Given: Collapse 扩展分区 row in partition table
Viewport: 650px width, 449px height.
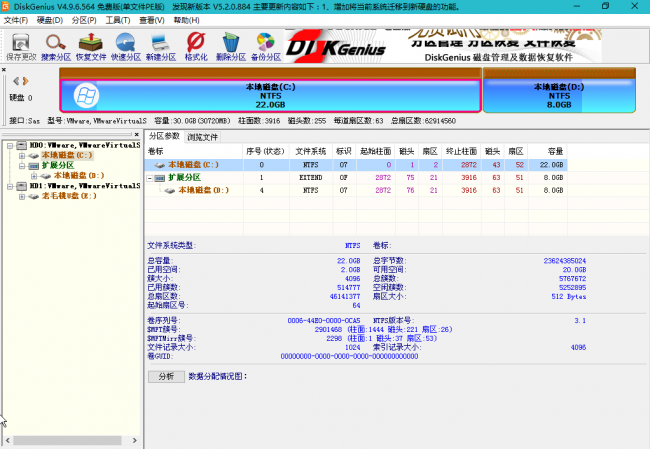Looking at the screenshot, I should tap(150, 178).
